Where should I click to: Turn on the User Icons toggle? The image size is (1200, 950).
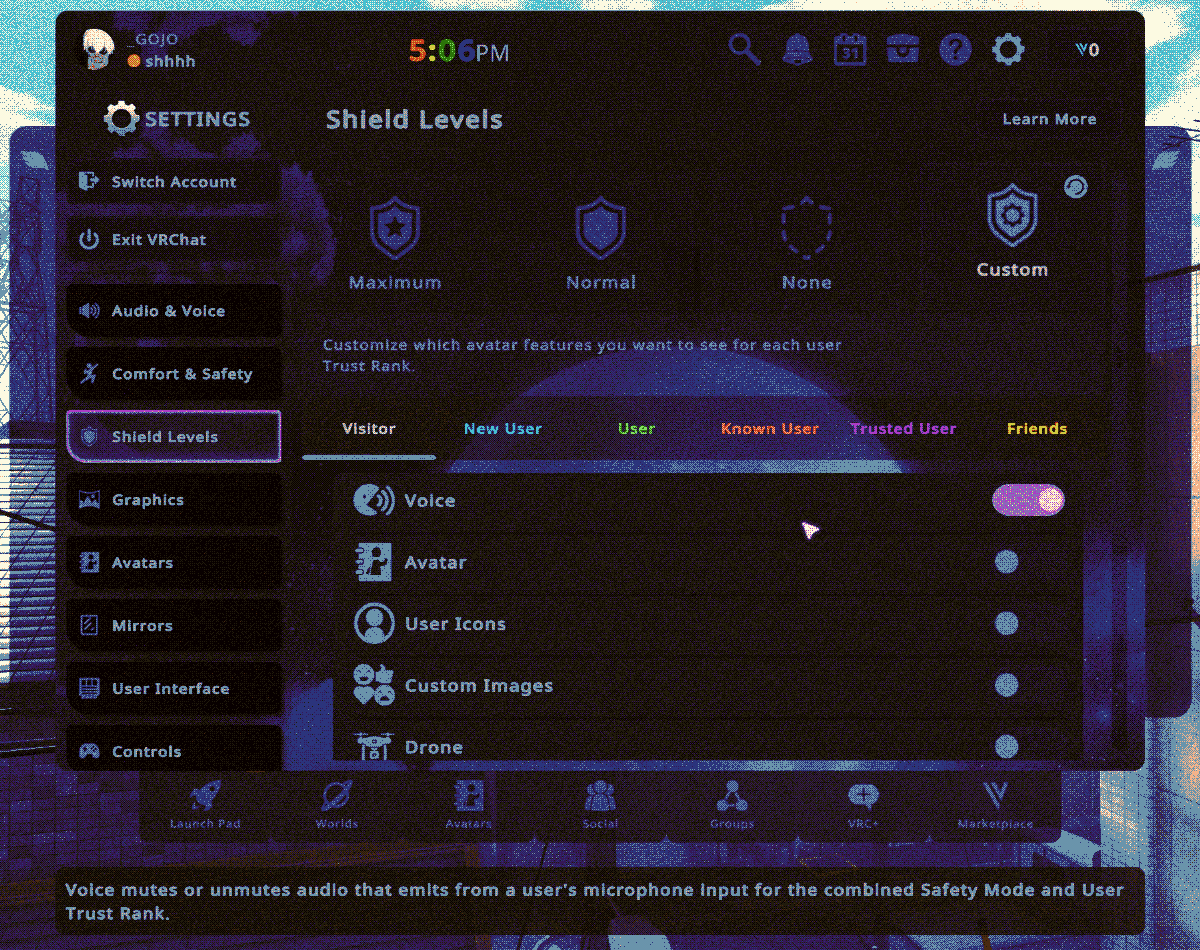click(1007, 624)
